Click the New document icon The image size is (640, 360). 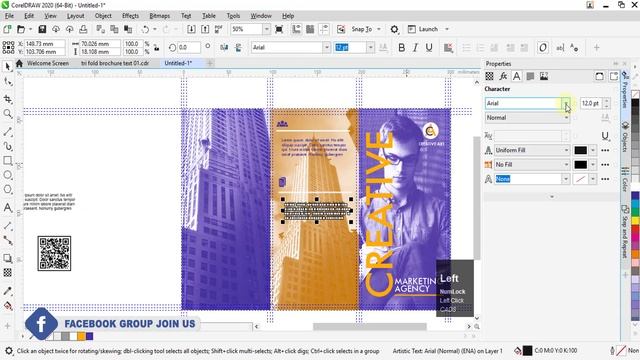click(x=7, y=29)
